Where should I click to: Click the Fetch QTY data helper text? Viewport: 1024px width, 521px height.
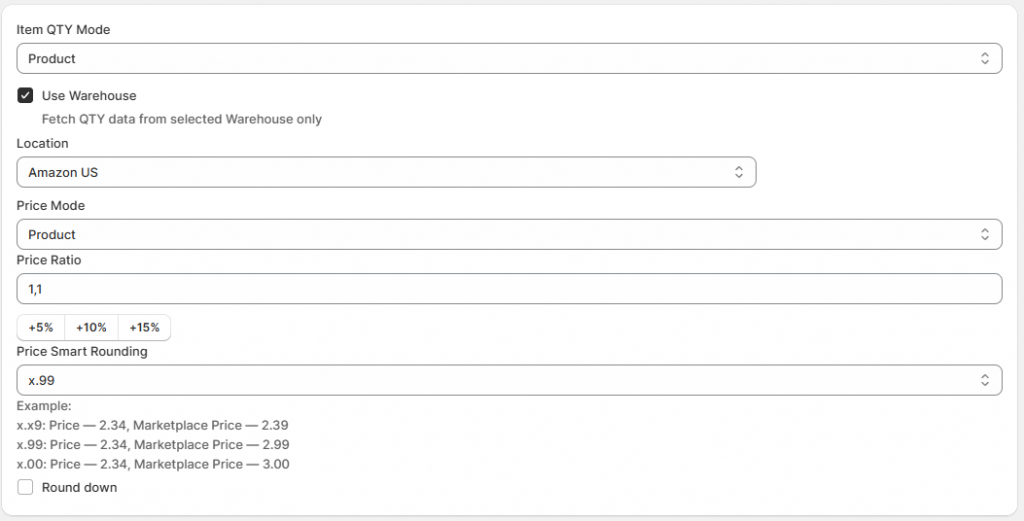tap(182, 119)
